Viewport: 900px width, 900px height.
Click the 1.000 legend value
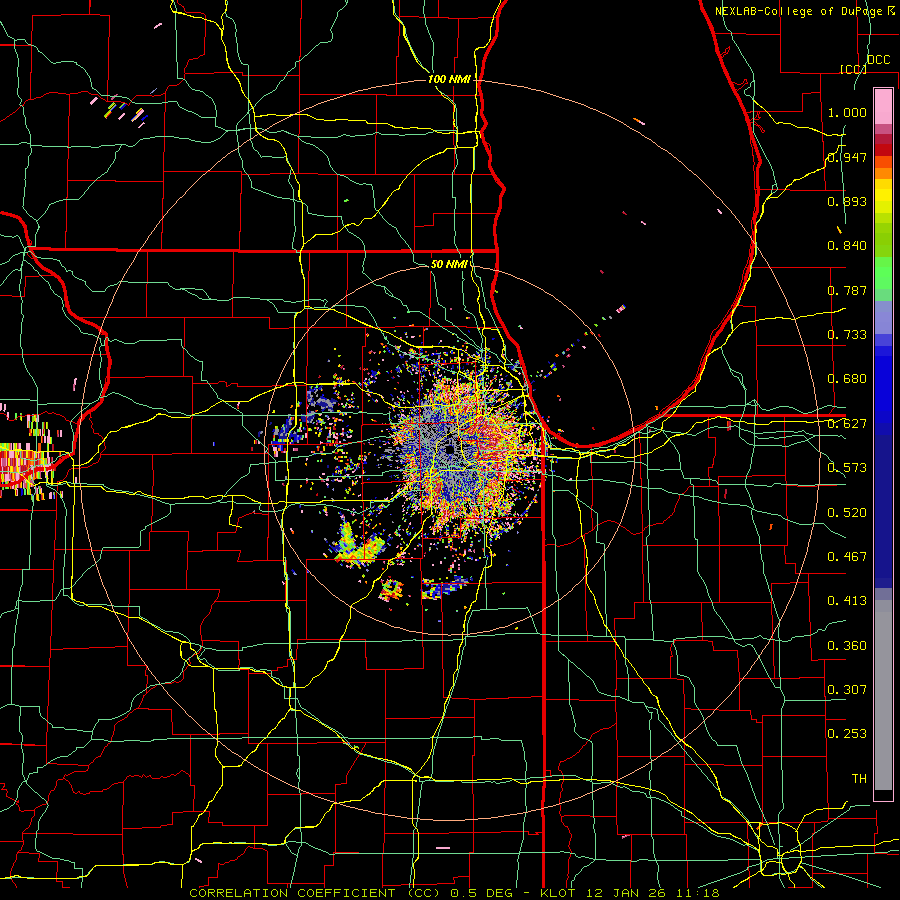tap(847, 112)
